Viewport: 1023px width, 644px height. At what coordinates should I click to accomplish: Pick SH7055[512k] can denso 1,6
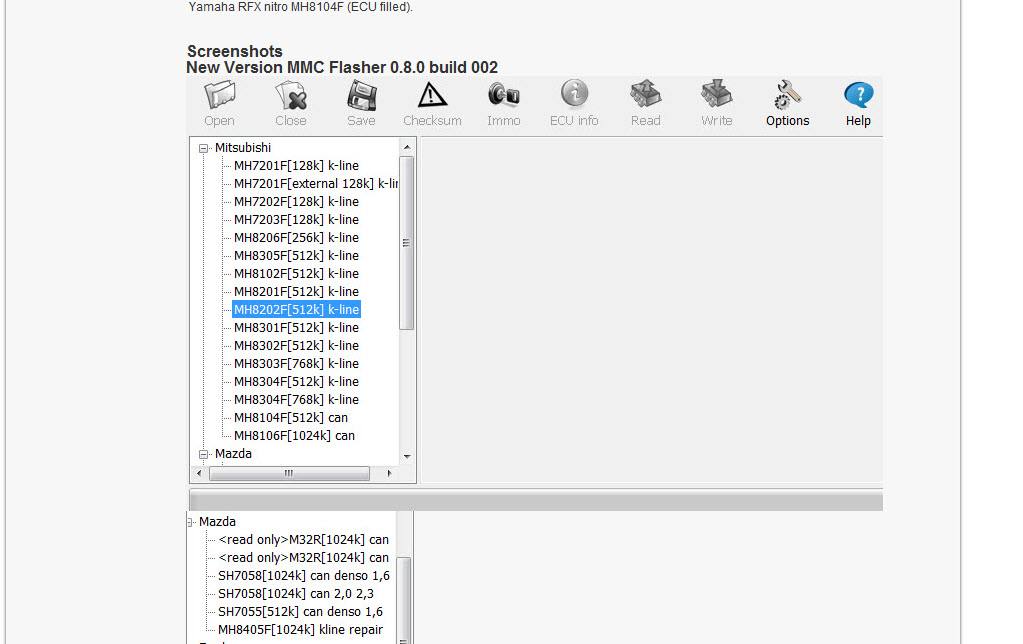[x=300, y=612]
